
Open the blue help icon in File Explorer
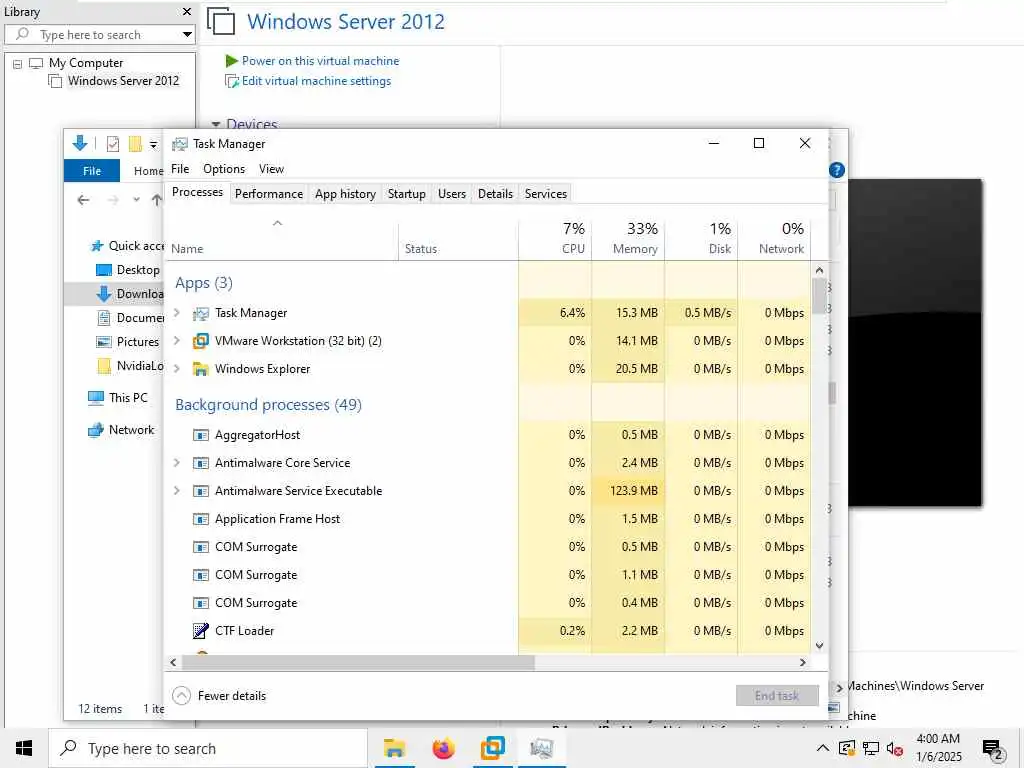(837, 170)
